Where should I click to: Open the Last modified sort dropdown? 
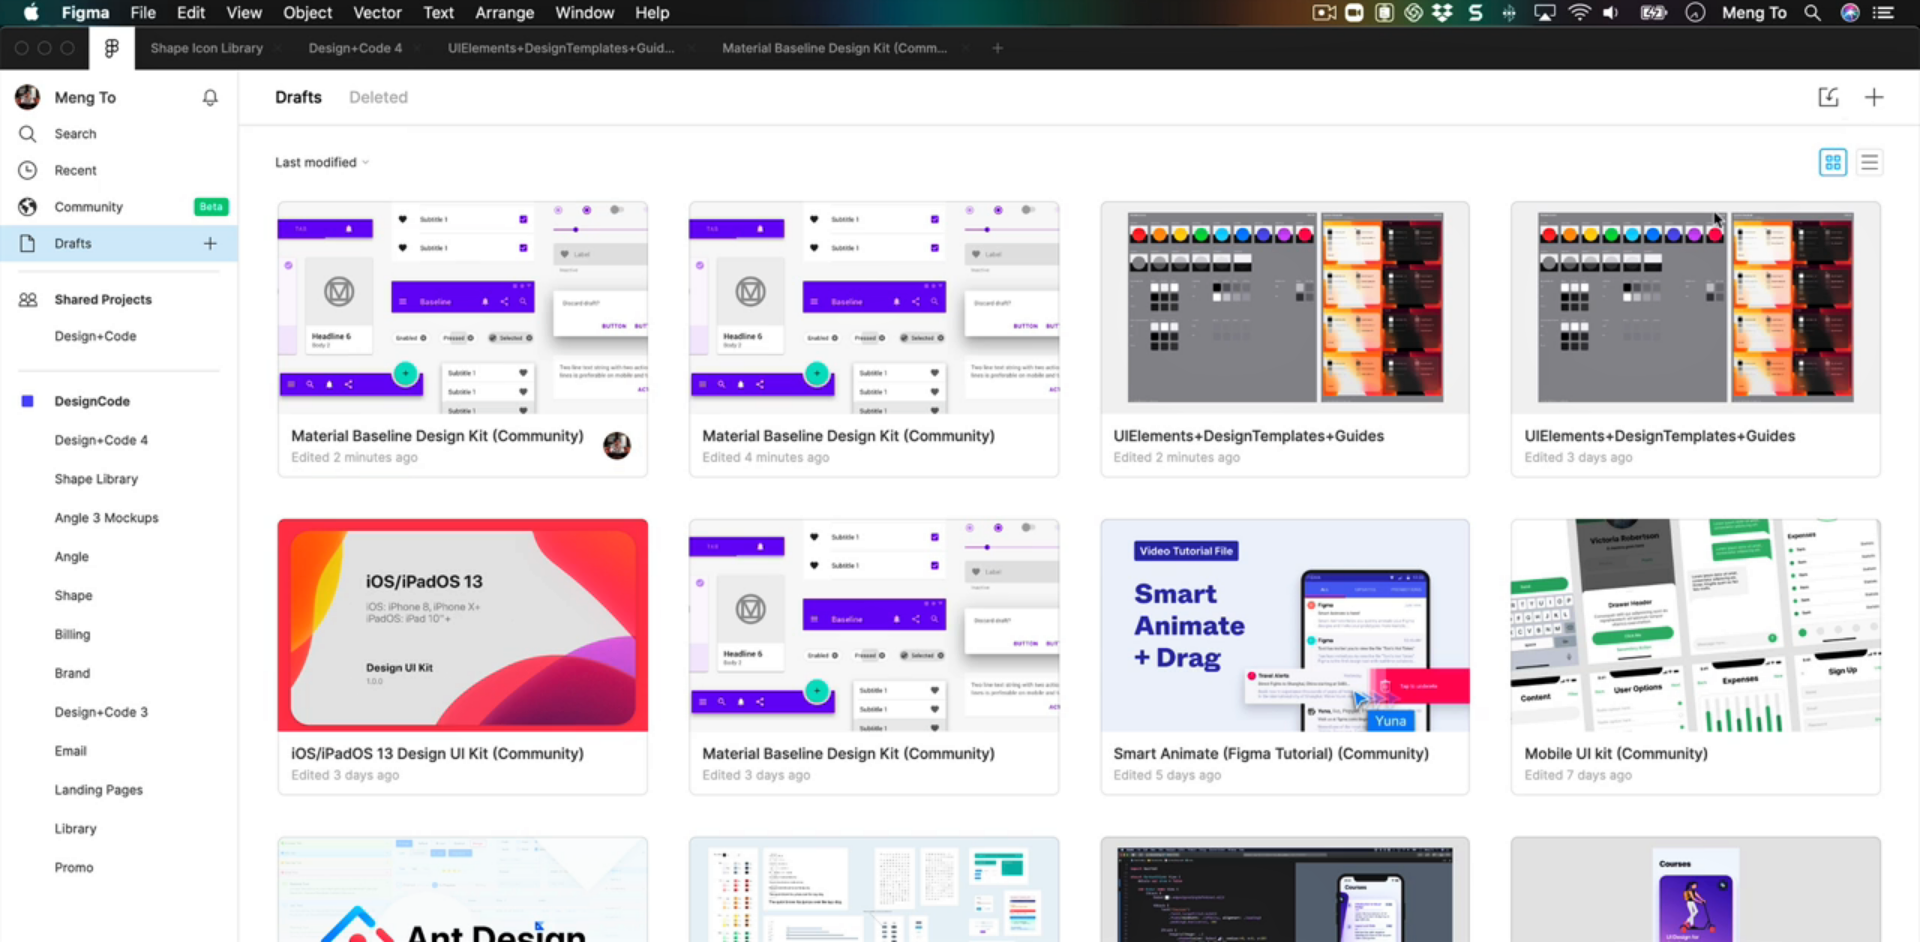point(322,162)
